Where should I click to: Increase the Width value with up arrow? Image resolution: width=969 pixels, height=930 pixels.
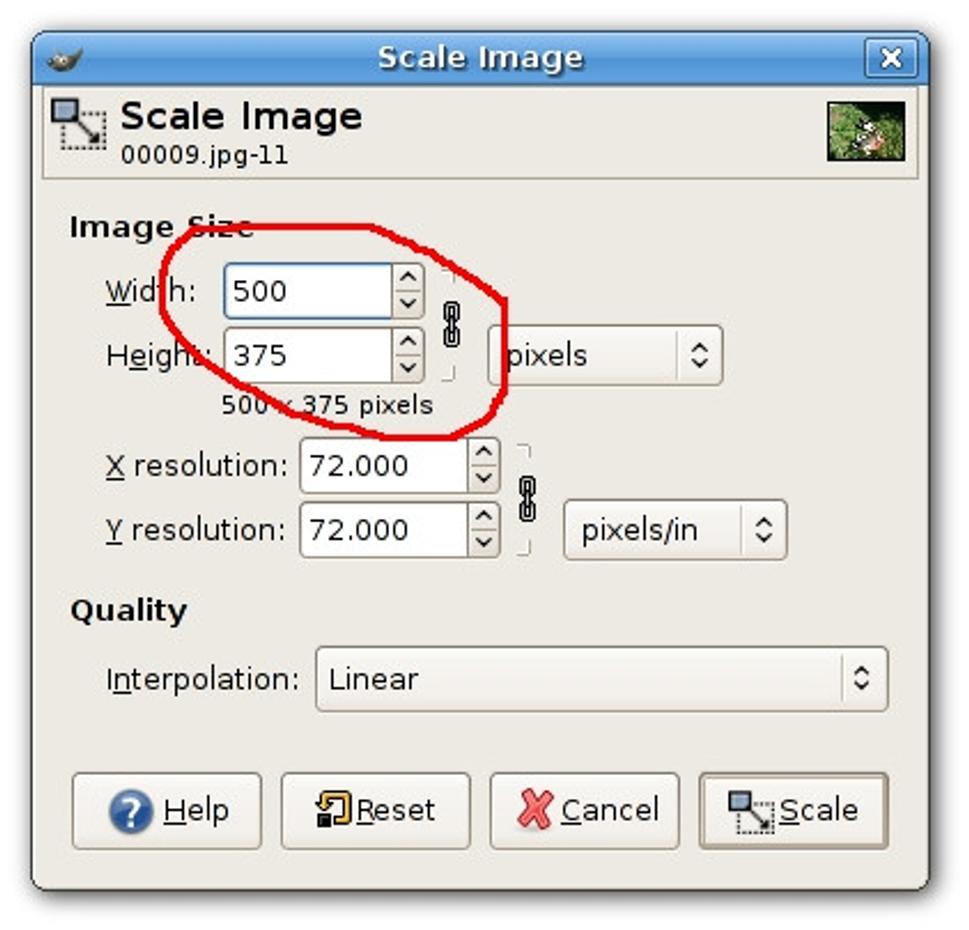point(408,277)
